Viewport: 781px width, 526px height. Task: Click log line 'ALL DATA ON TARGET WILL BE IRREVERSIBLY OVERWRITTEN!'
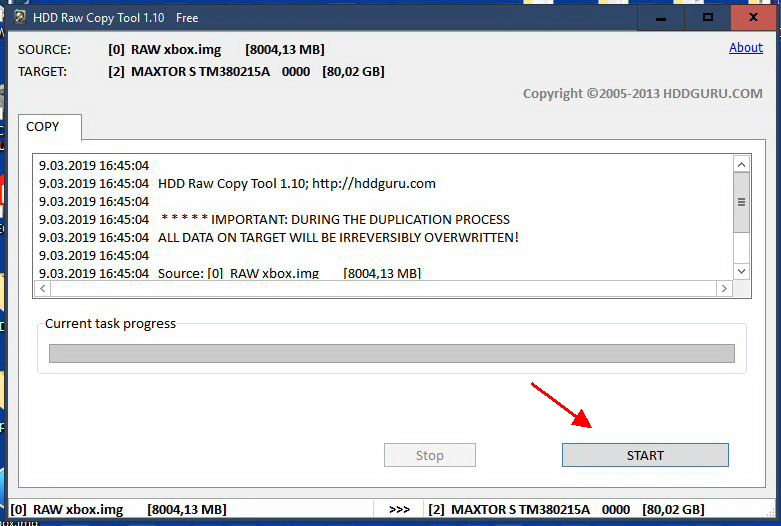[x=338, y=238]
